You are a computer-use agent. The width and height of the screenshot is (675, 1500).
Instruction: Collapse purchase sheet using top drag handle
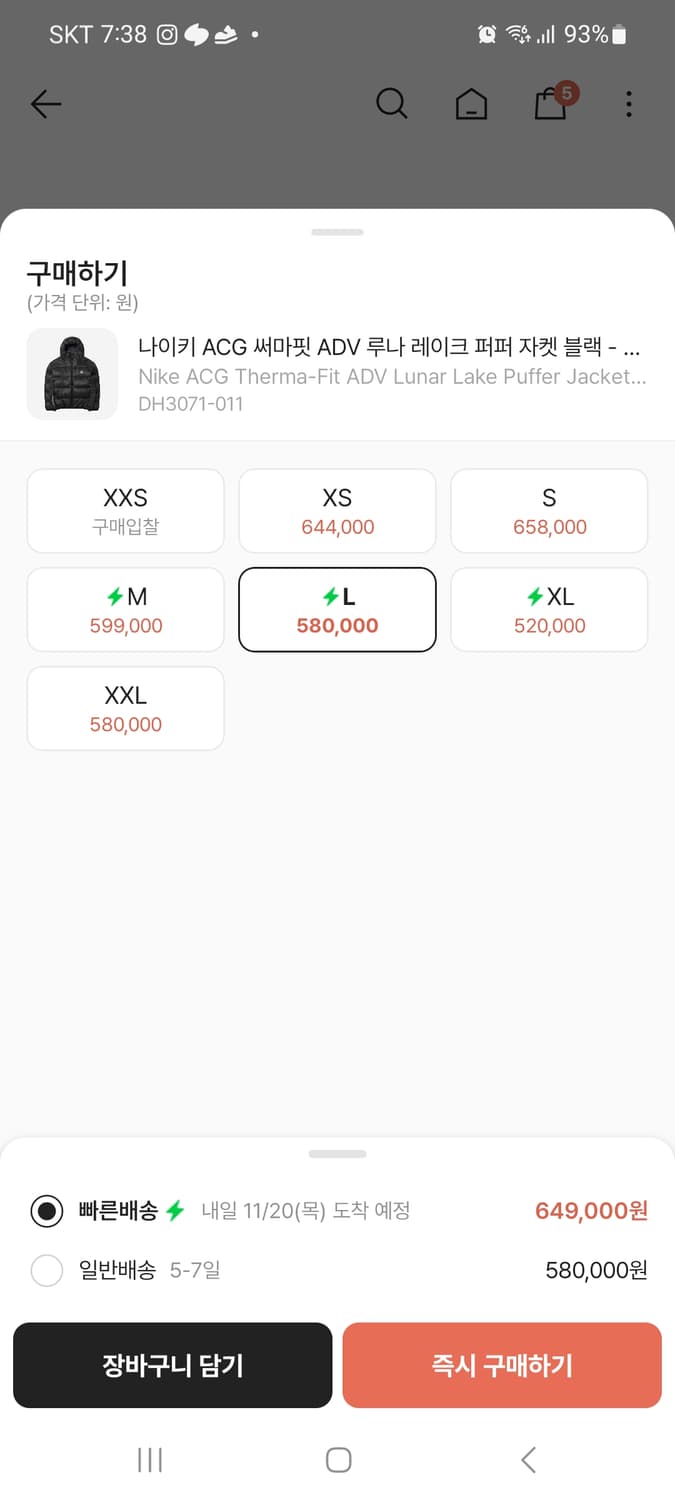(337, 232)
